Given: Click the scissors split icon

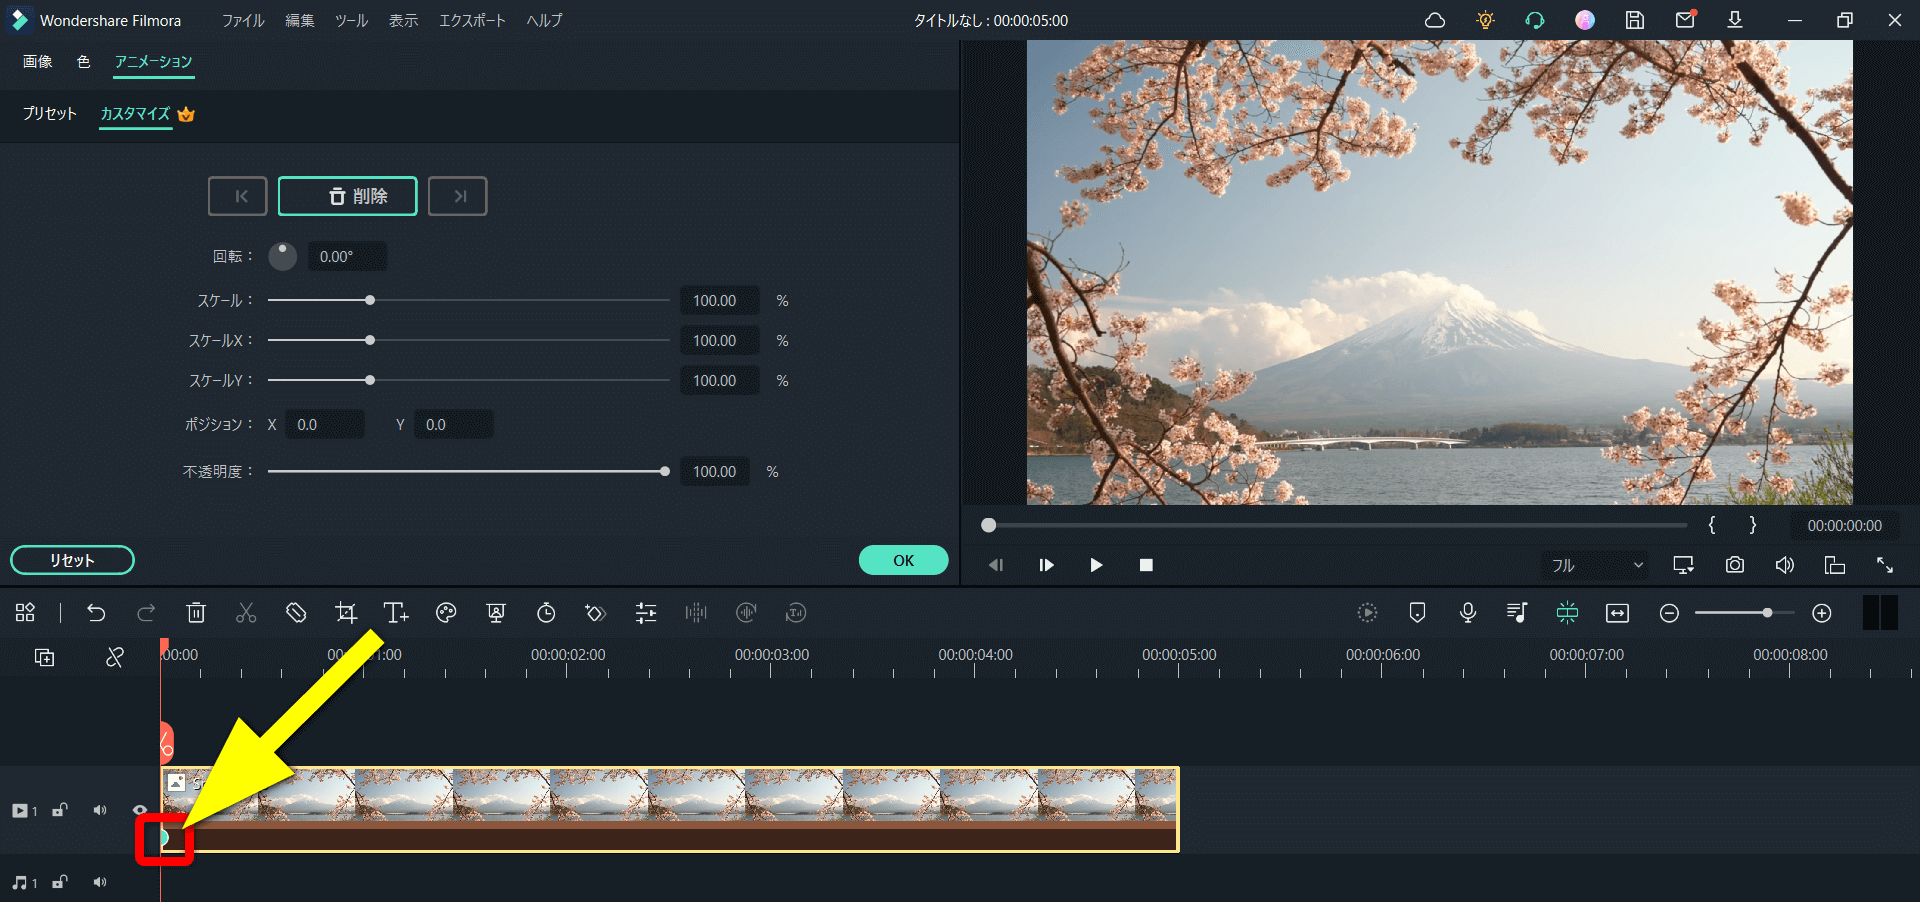Looking at the screenshot, I should 246,613.
